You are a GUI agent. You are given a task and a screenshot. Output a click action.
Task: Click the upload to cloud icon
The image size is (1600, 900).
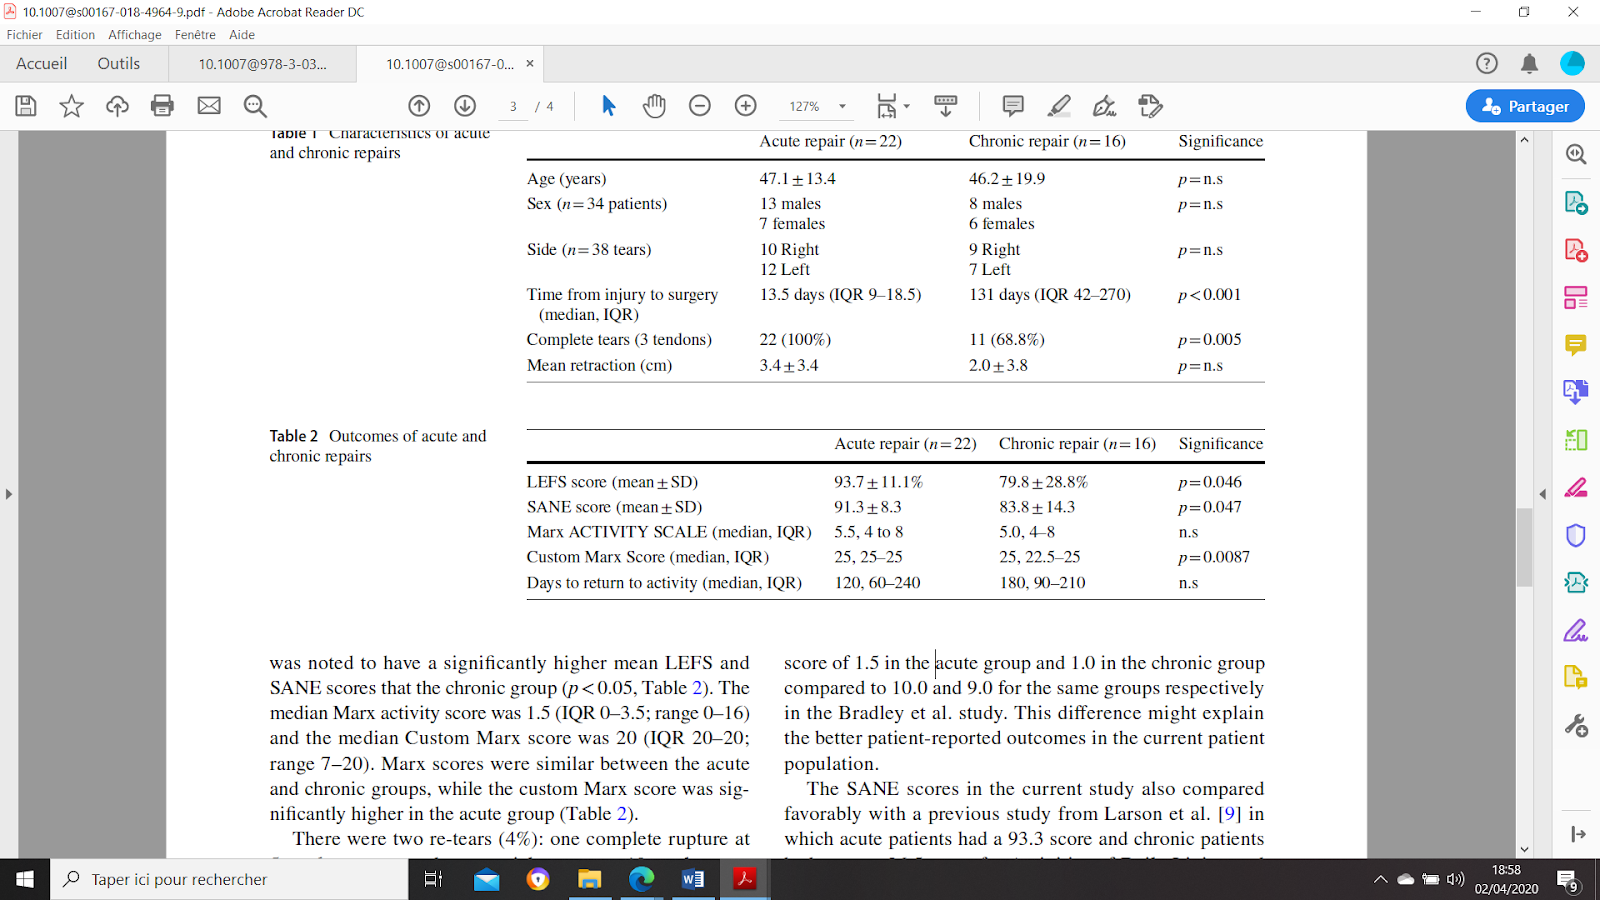tap(117, 106)
